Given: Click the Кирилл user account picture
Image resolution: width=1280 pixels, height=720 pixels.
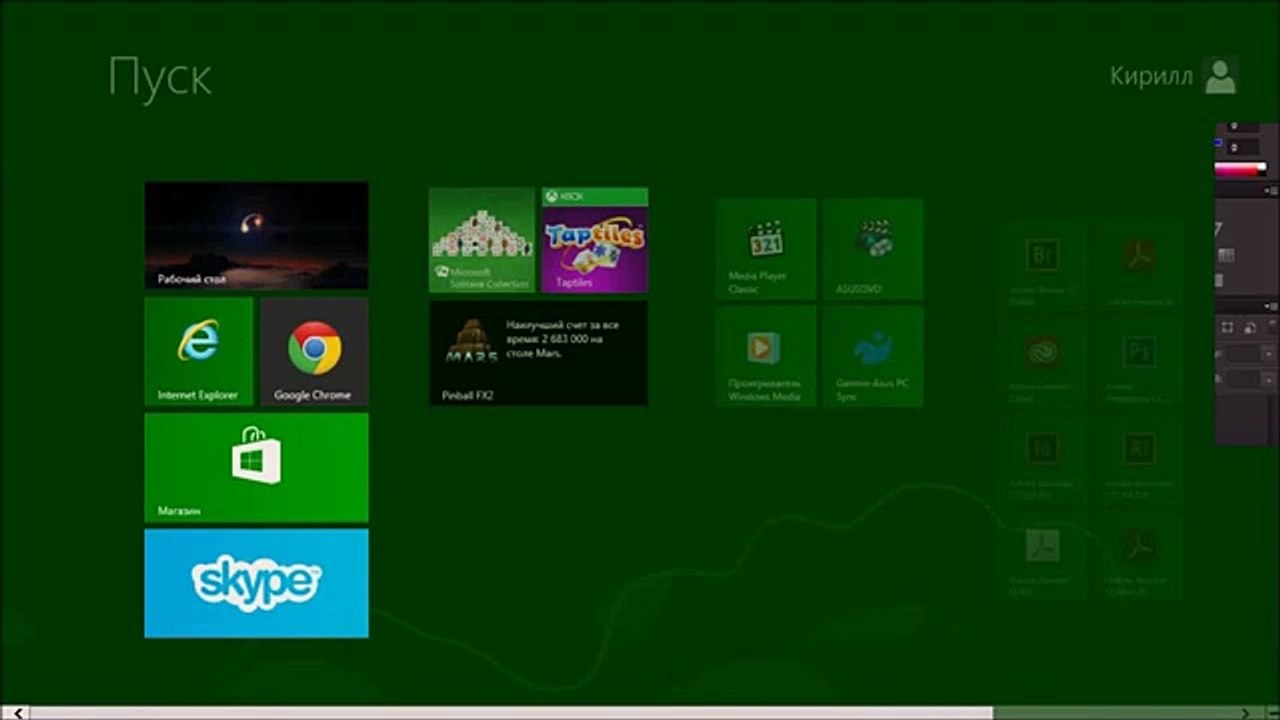Looking at the screenshot, I should [x=1221, y=76].
